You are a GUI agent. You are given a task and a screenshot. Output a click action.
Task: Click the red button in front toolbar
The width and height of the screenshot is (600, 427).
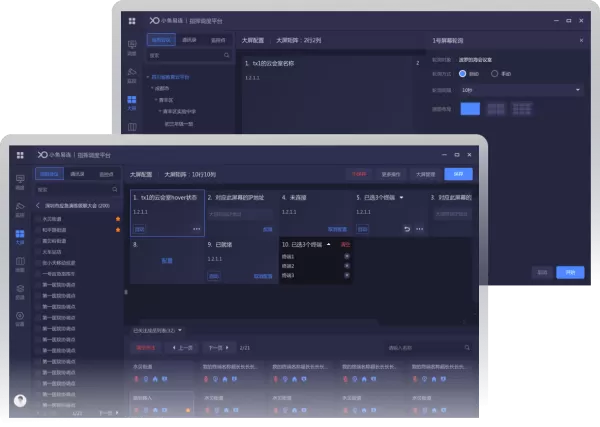pyautogui.click(x=359, y=174)
